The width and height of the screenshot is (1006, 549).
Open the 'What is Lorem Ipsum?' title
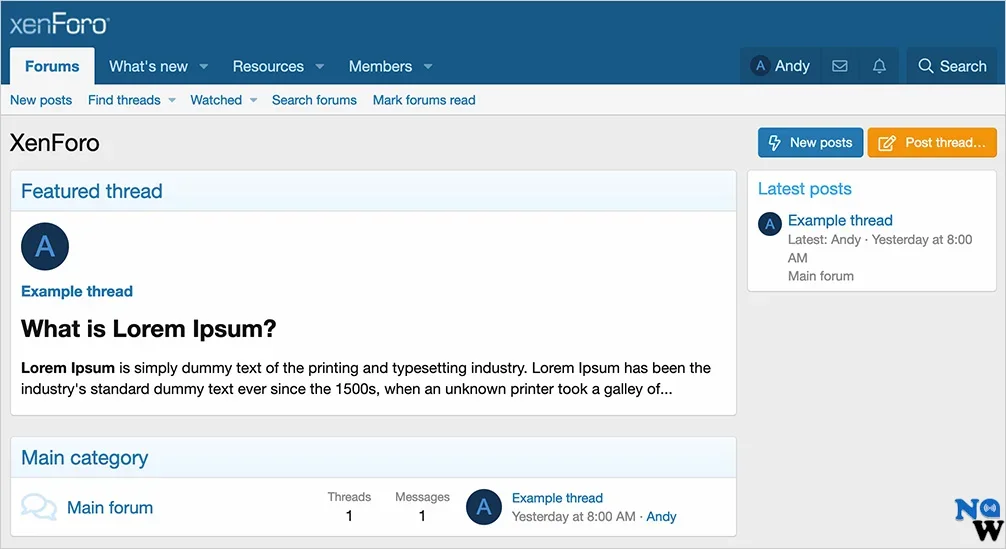(x=148, y=329)
